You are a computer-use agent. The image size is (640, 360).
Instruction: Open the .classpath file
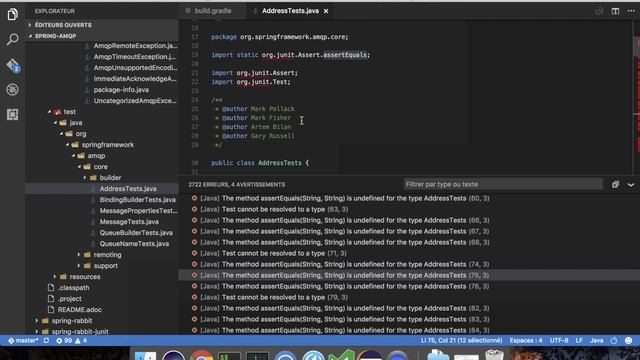point(73,288)
